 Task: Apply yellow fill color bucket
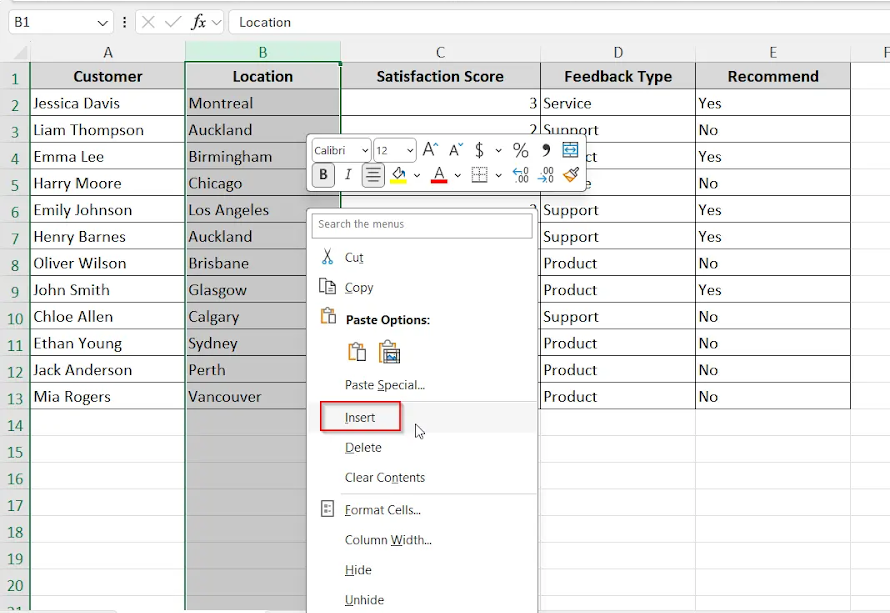point(398,175)
